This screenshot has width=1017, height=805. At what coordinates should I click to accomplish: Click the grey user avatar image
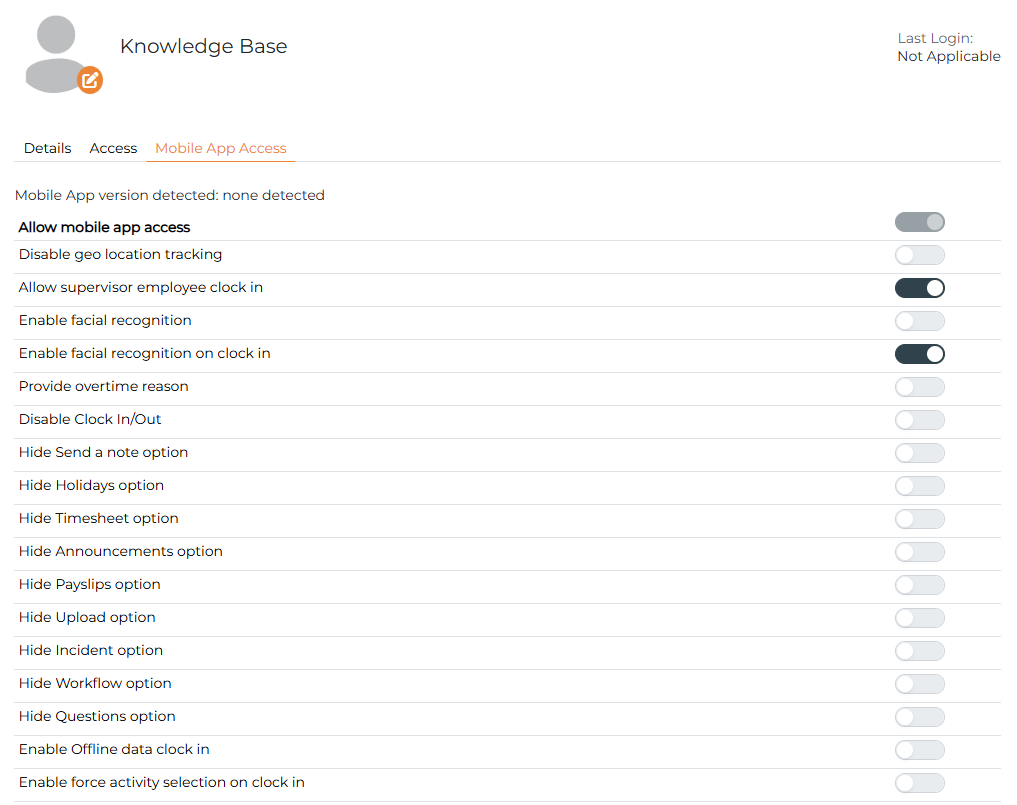56,54
